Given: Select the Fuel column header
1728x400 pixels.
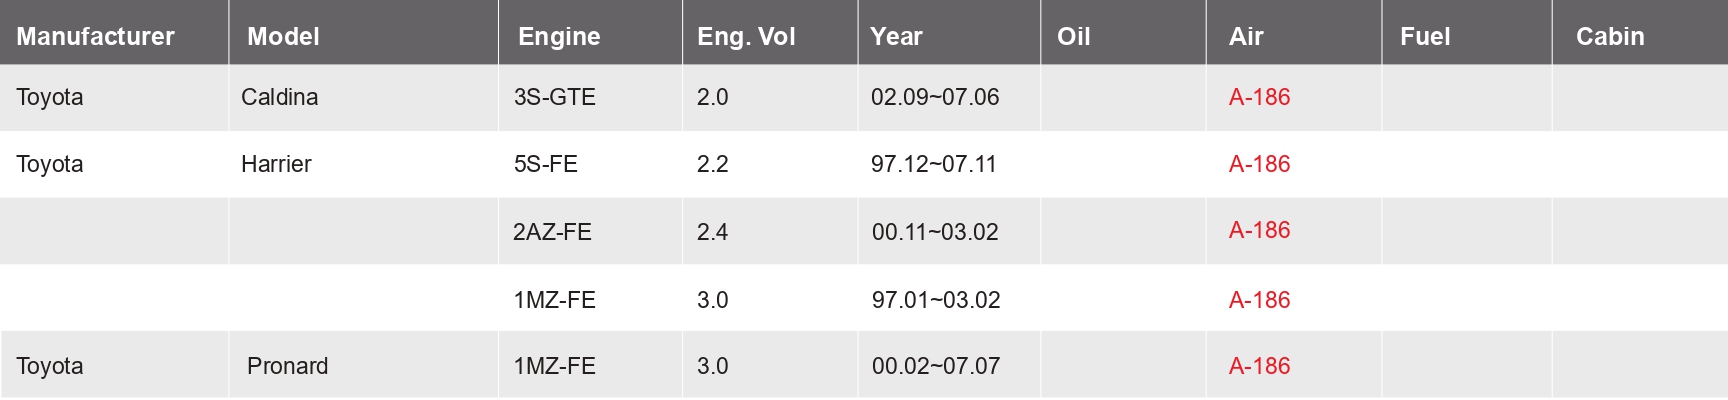Looking at the screenshot, I should 1425,37.
